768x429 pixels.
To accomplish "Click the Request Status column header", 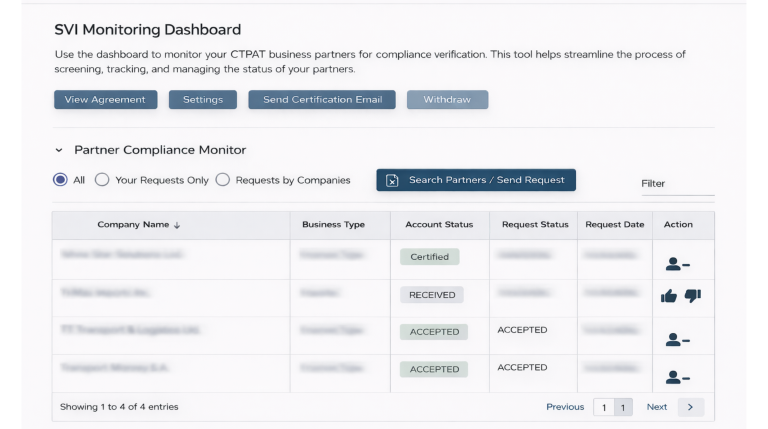I will click(x=535, y=224).
